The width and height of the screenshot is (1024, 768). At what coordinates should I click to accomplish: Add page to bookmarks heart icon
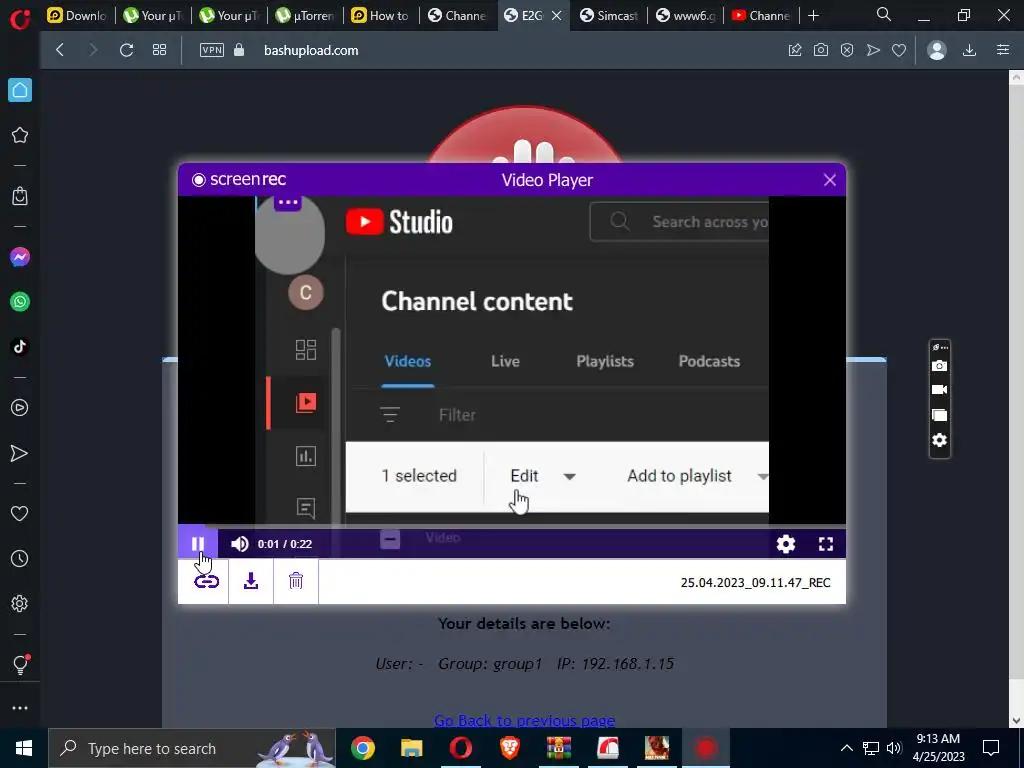pyautogui.click(x=899, y=50)
